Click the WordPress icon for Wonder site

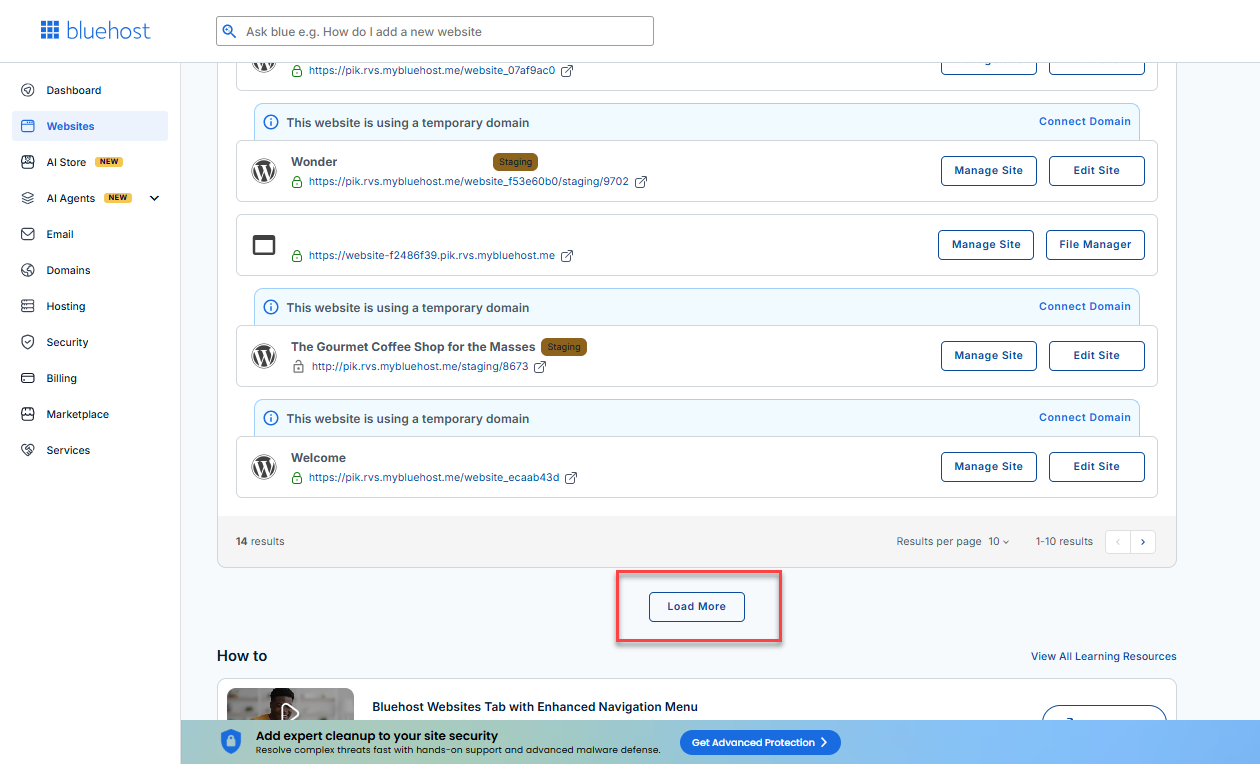(x=264, y=171)
